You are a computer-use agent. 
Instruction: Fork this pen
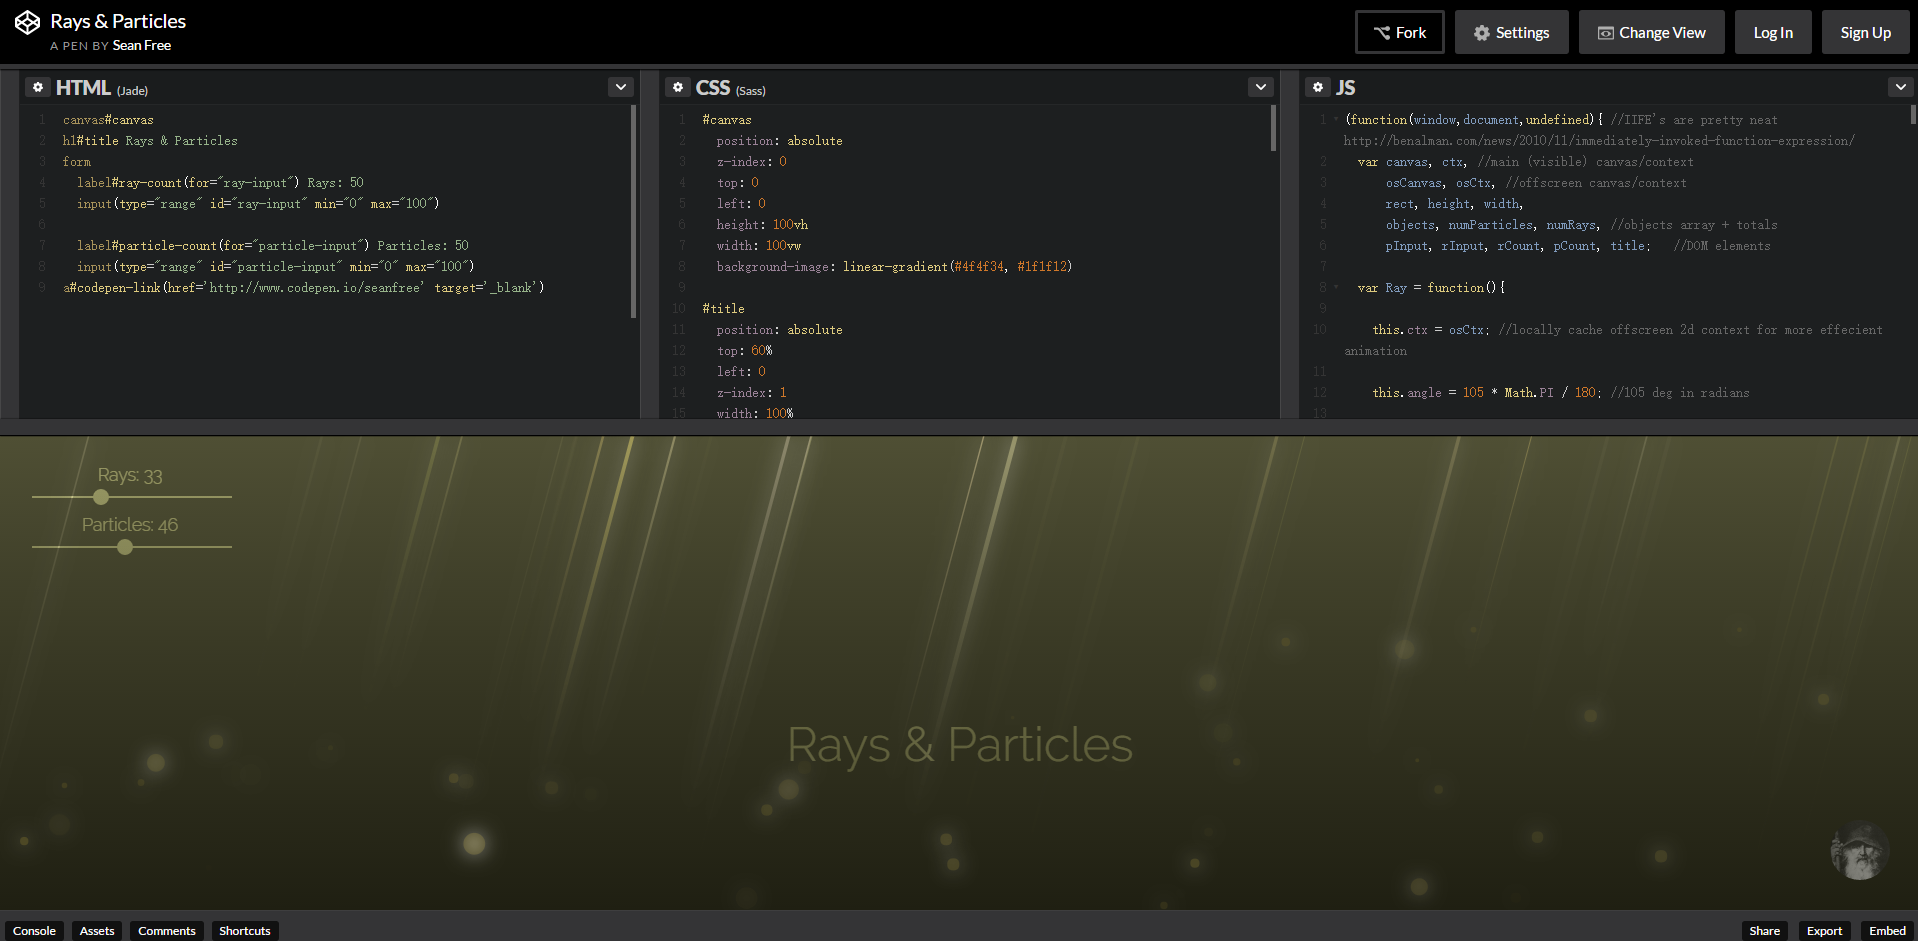tap(1400, 32)
